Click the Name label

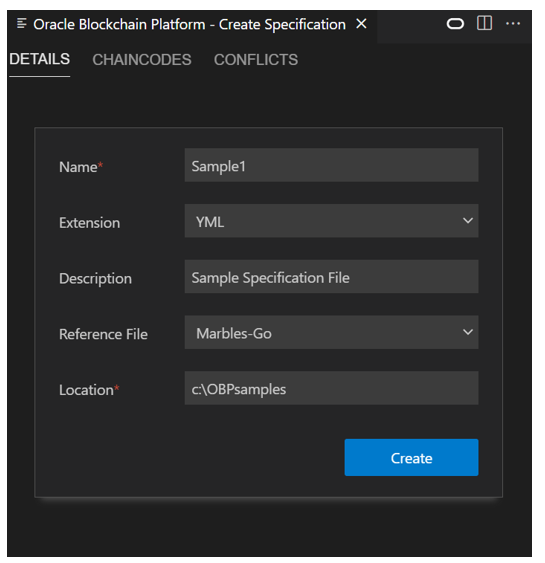[81, 167]
